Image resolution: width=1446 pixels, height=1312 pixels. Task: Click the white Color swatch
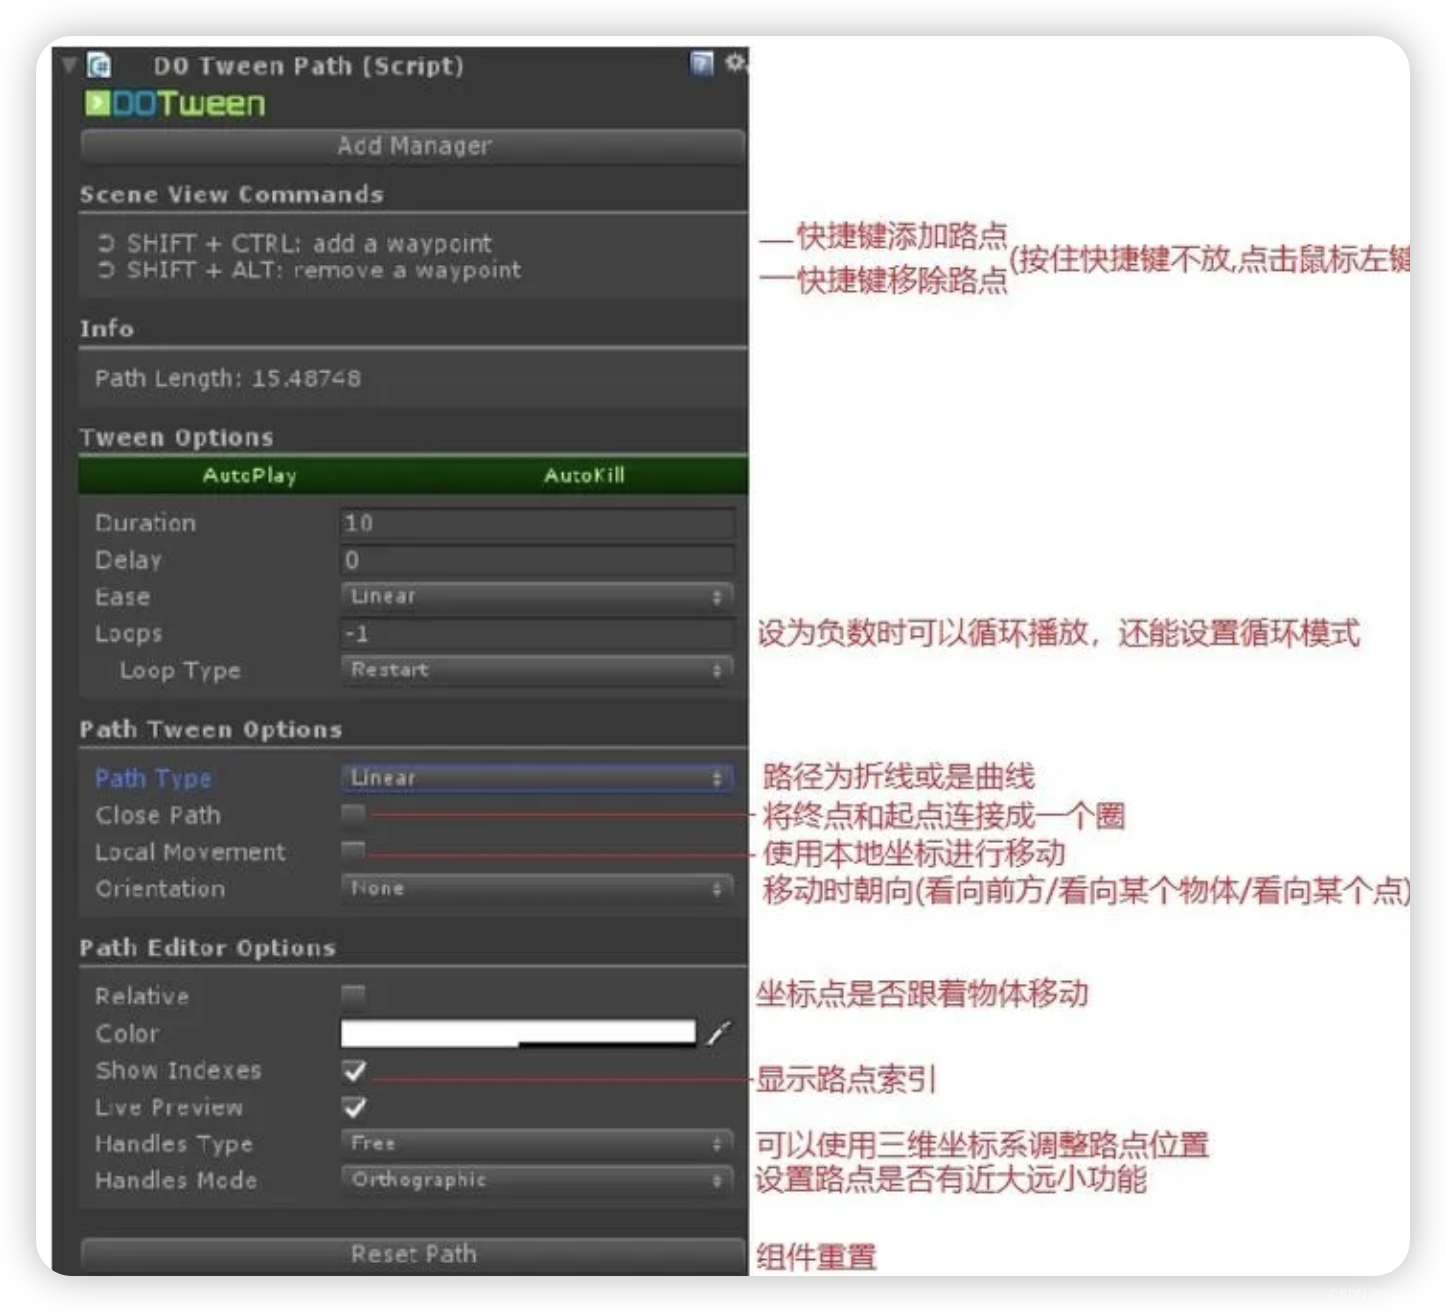pyautogui.click(x=518, y=1033)
